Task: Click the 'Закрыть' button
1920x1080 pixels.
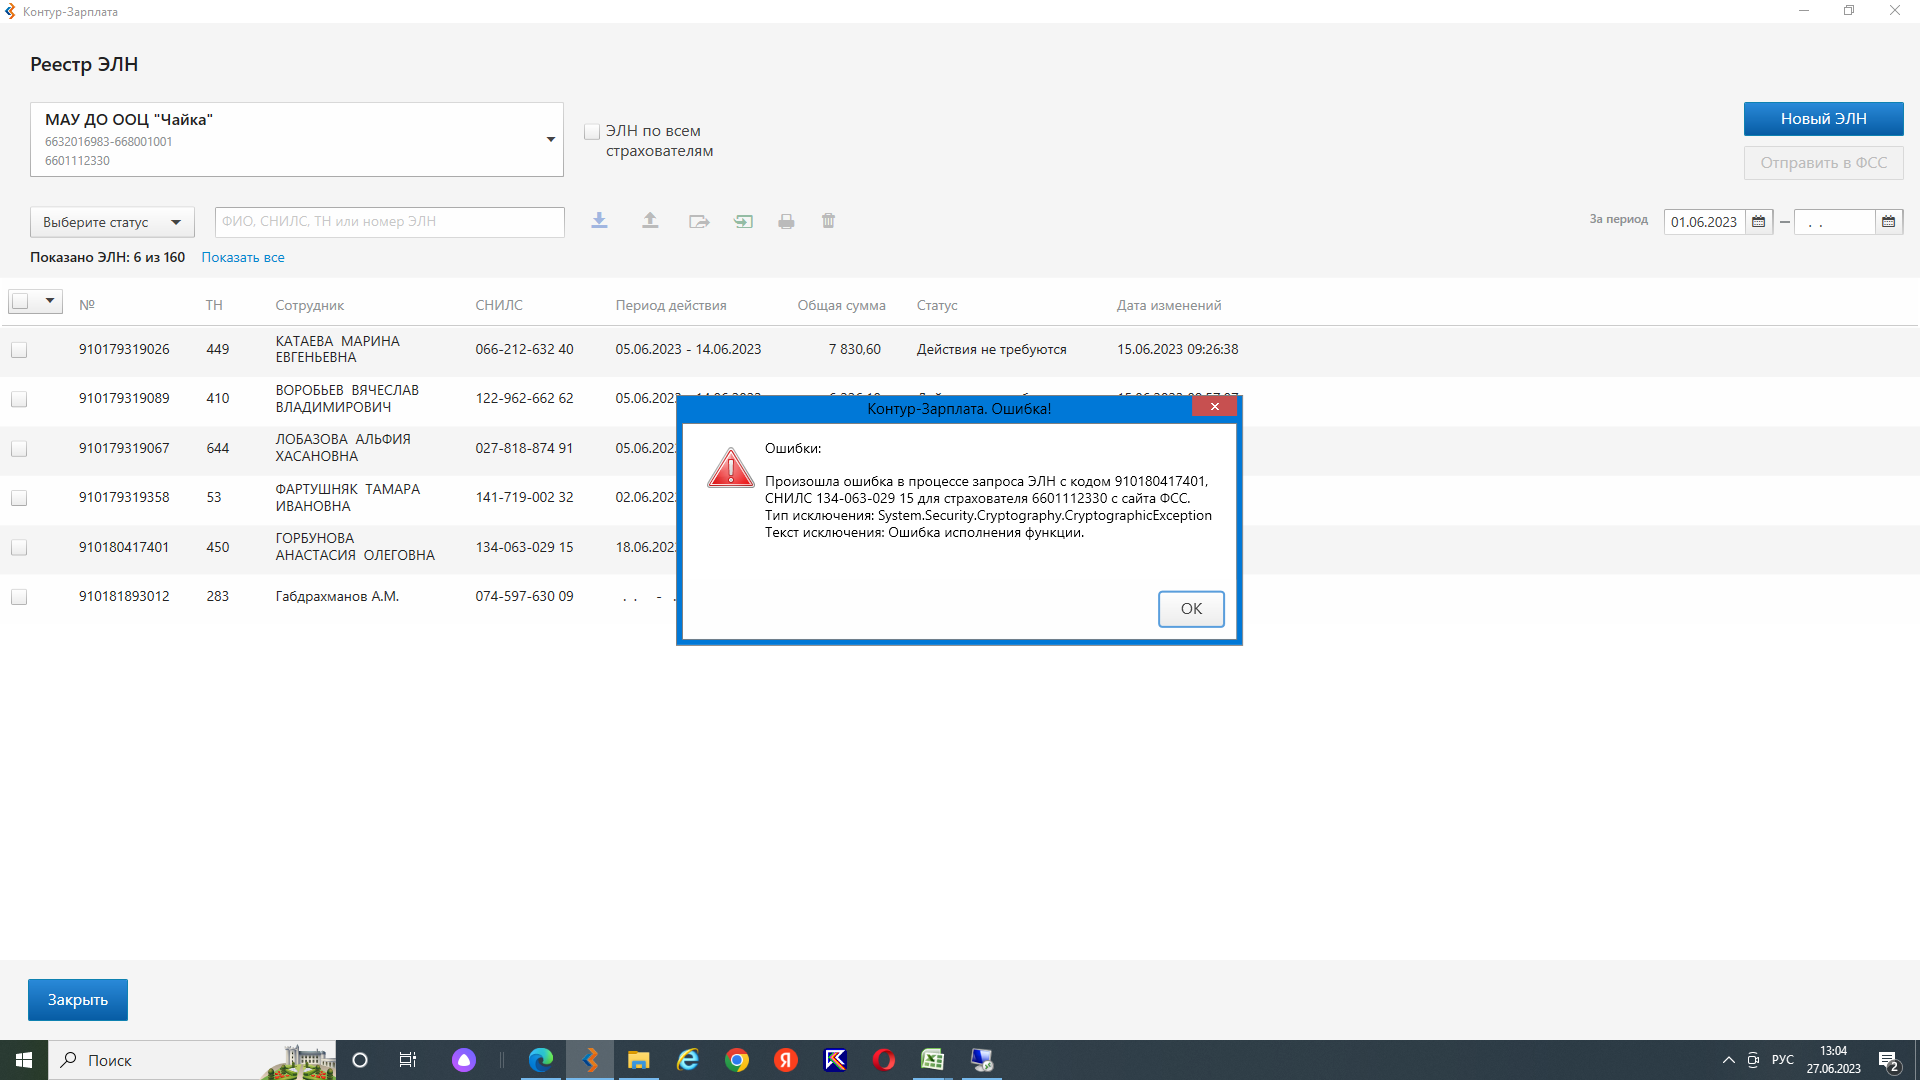Action: pyautogui.click(x=78, y=1000)
